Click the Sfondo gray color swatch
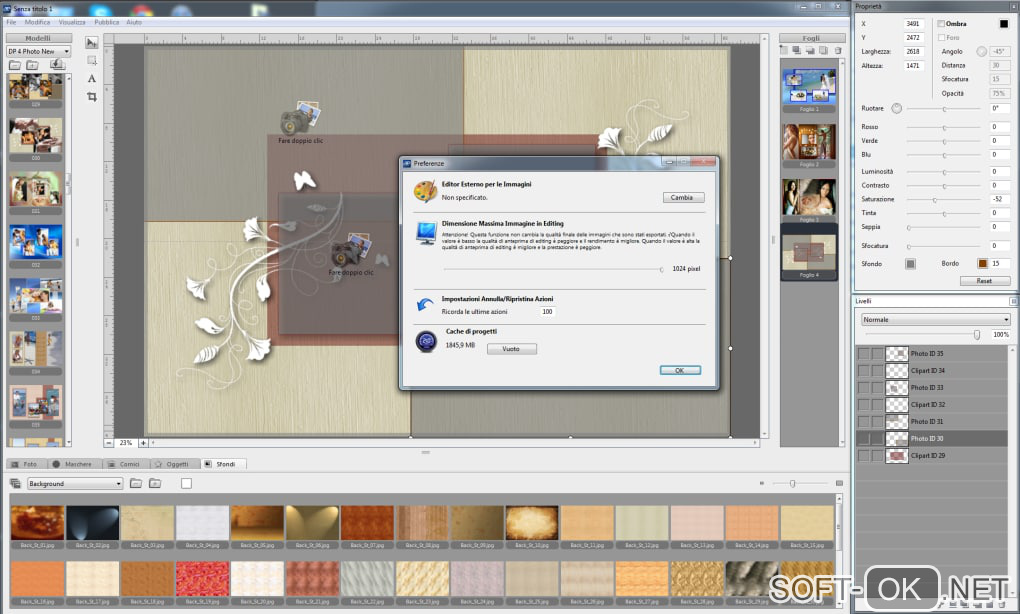Image resolution: width=1020 pixels, height=614 pixels. tap(911, 263)
